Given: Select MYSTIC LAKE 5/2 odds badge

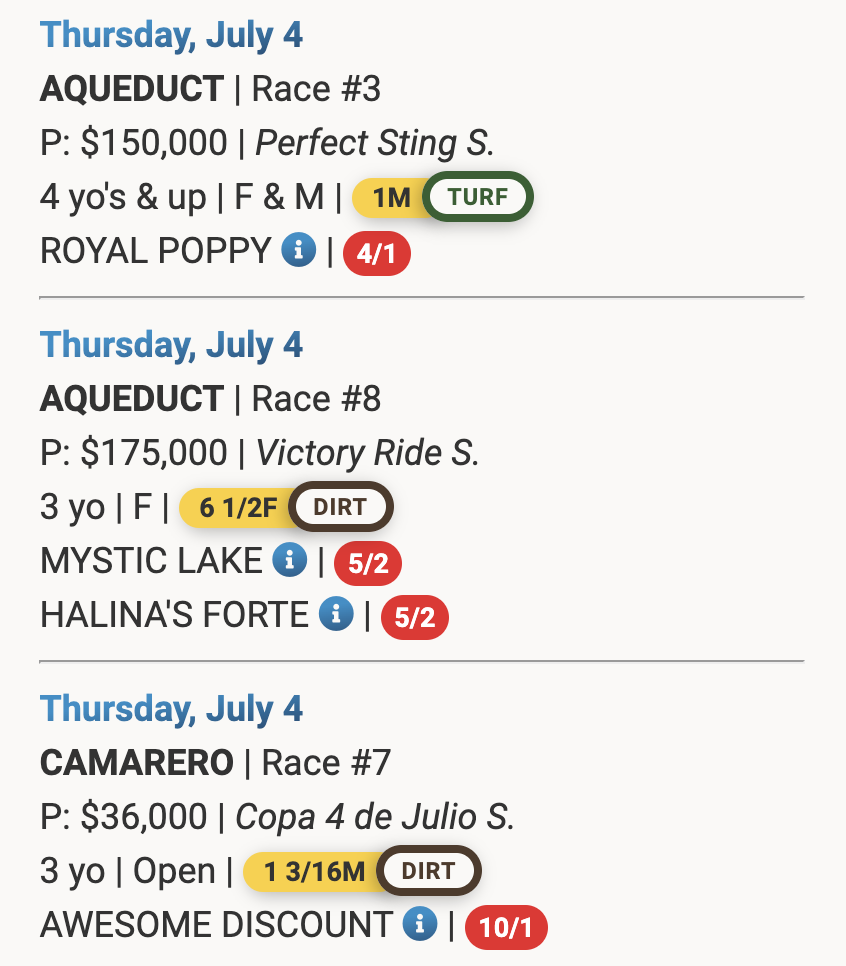Looking at the screenshot, I should 367,564.
